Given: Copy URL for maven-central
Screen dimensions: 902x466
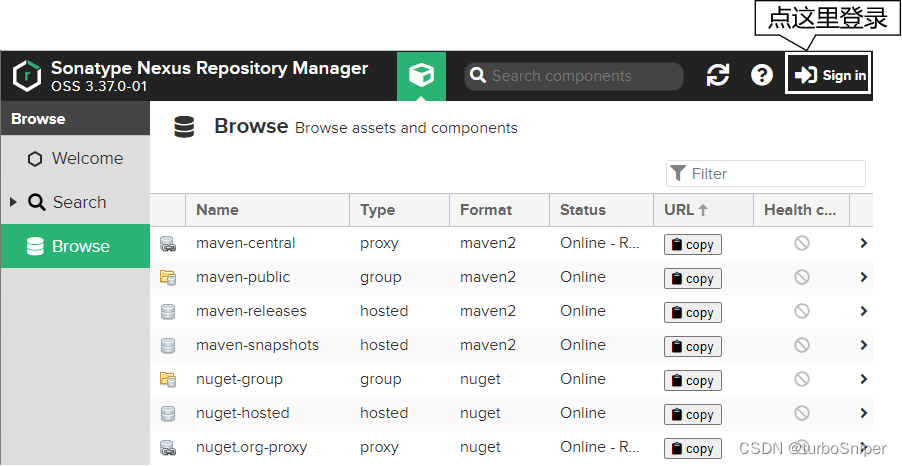Looking at the screenshot, I should coord(693,245).
